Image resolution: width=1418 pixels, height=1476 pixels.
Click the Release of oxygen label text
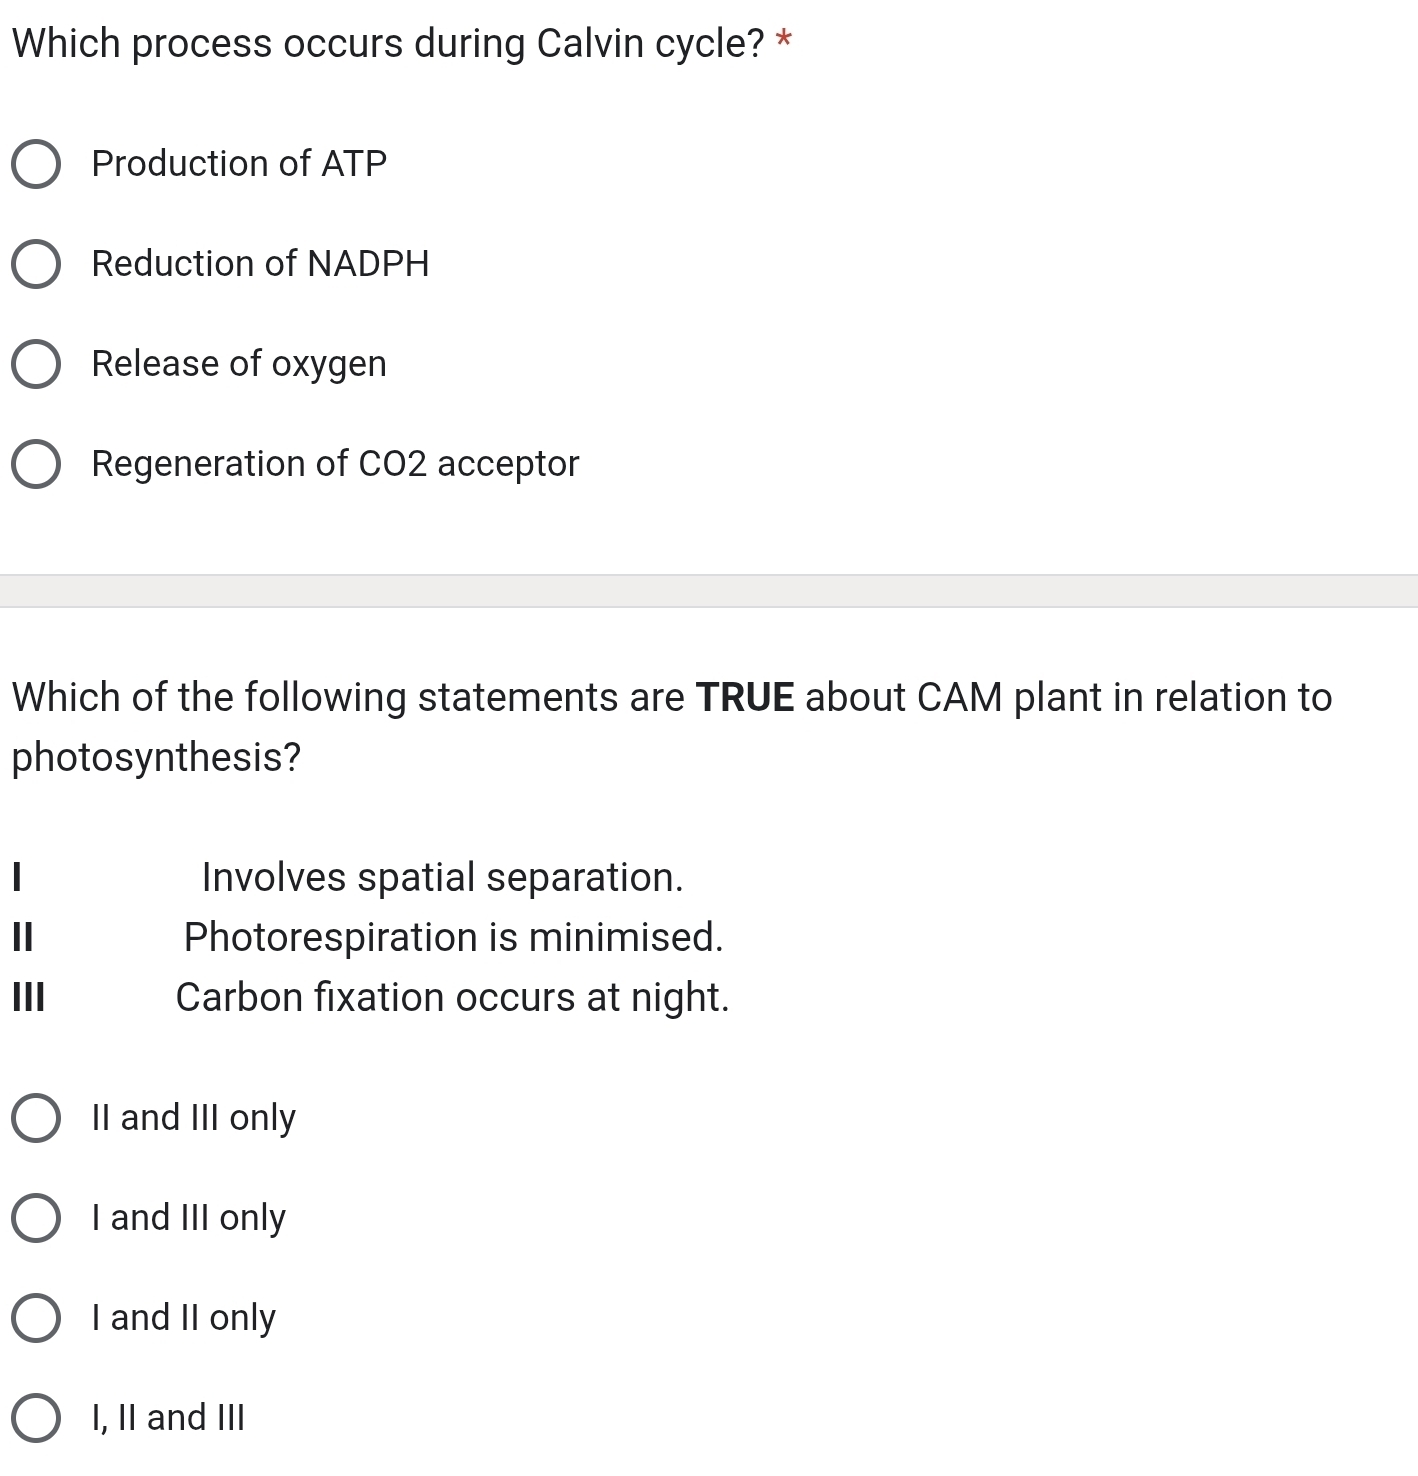(238, 364)
